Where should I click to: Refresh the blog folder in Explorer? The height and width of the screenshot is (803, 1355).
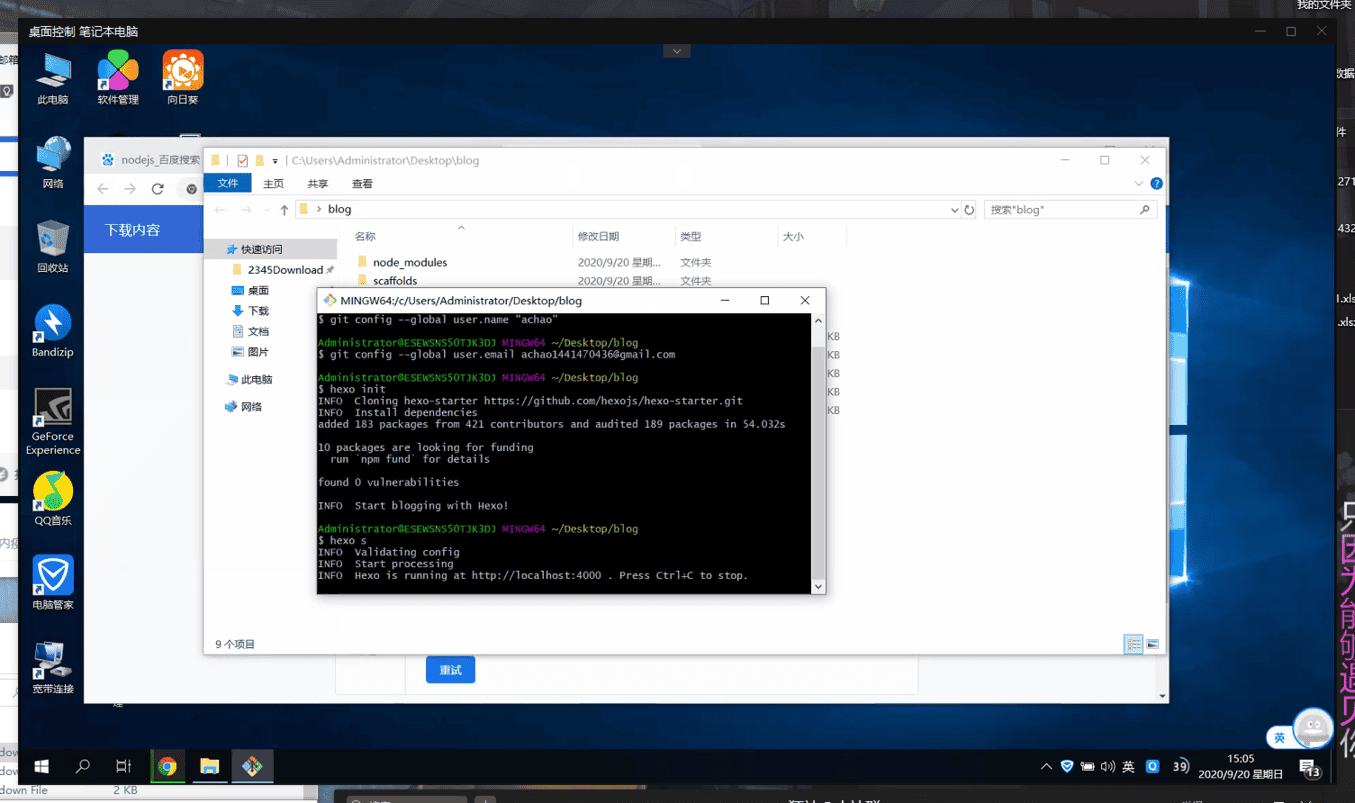pos(969,210)
